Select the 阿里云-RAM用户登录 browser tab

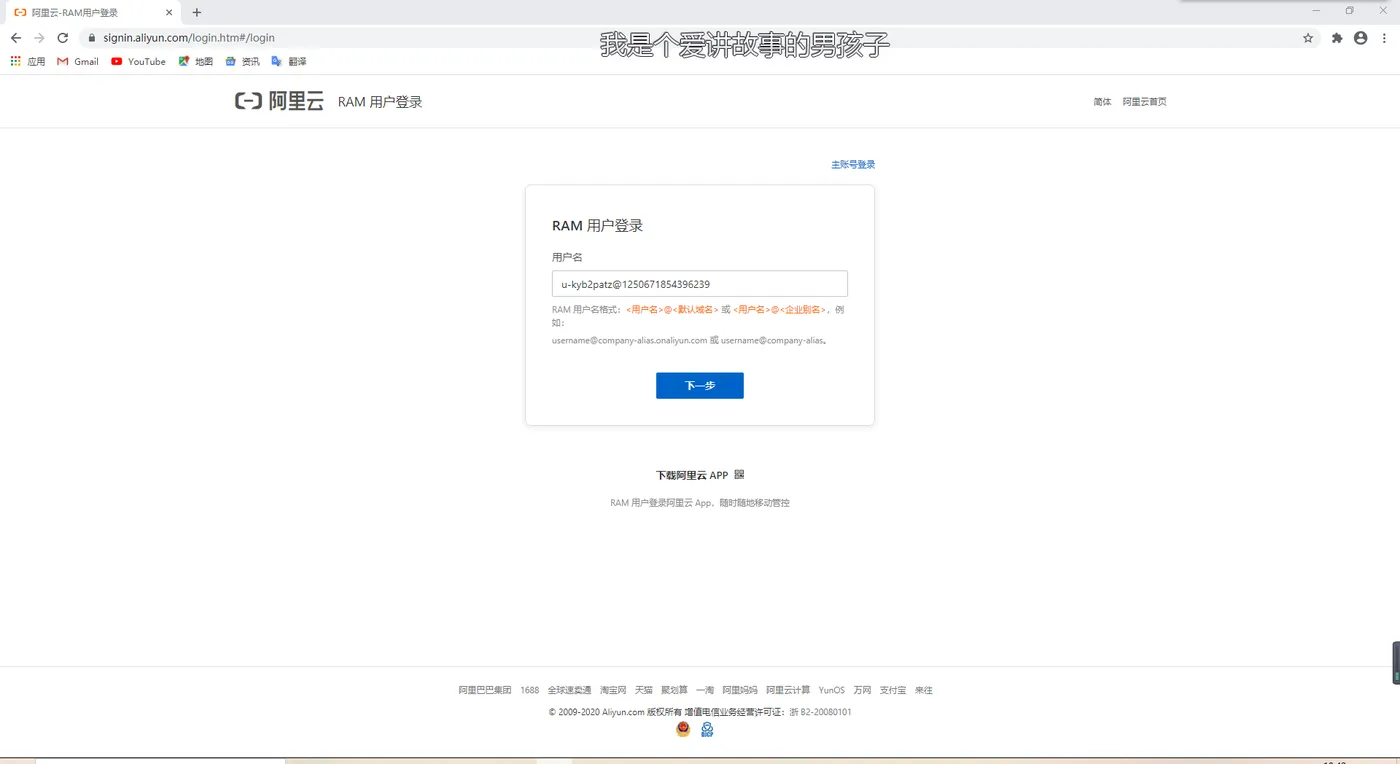[94, 13]
